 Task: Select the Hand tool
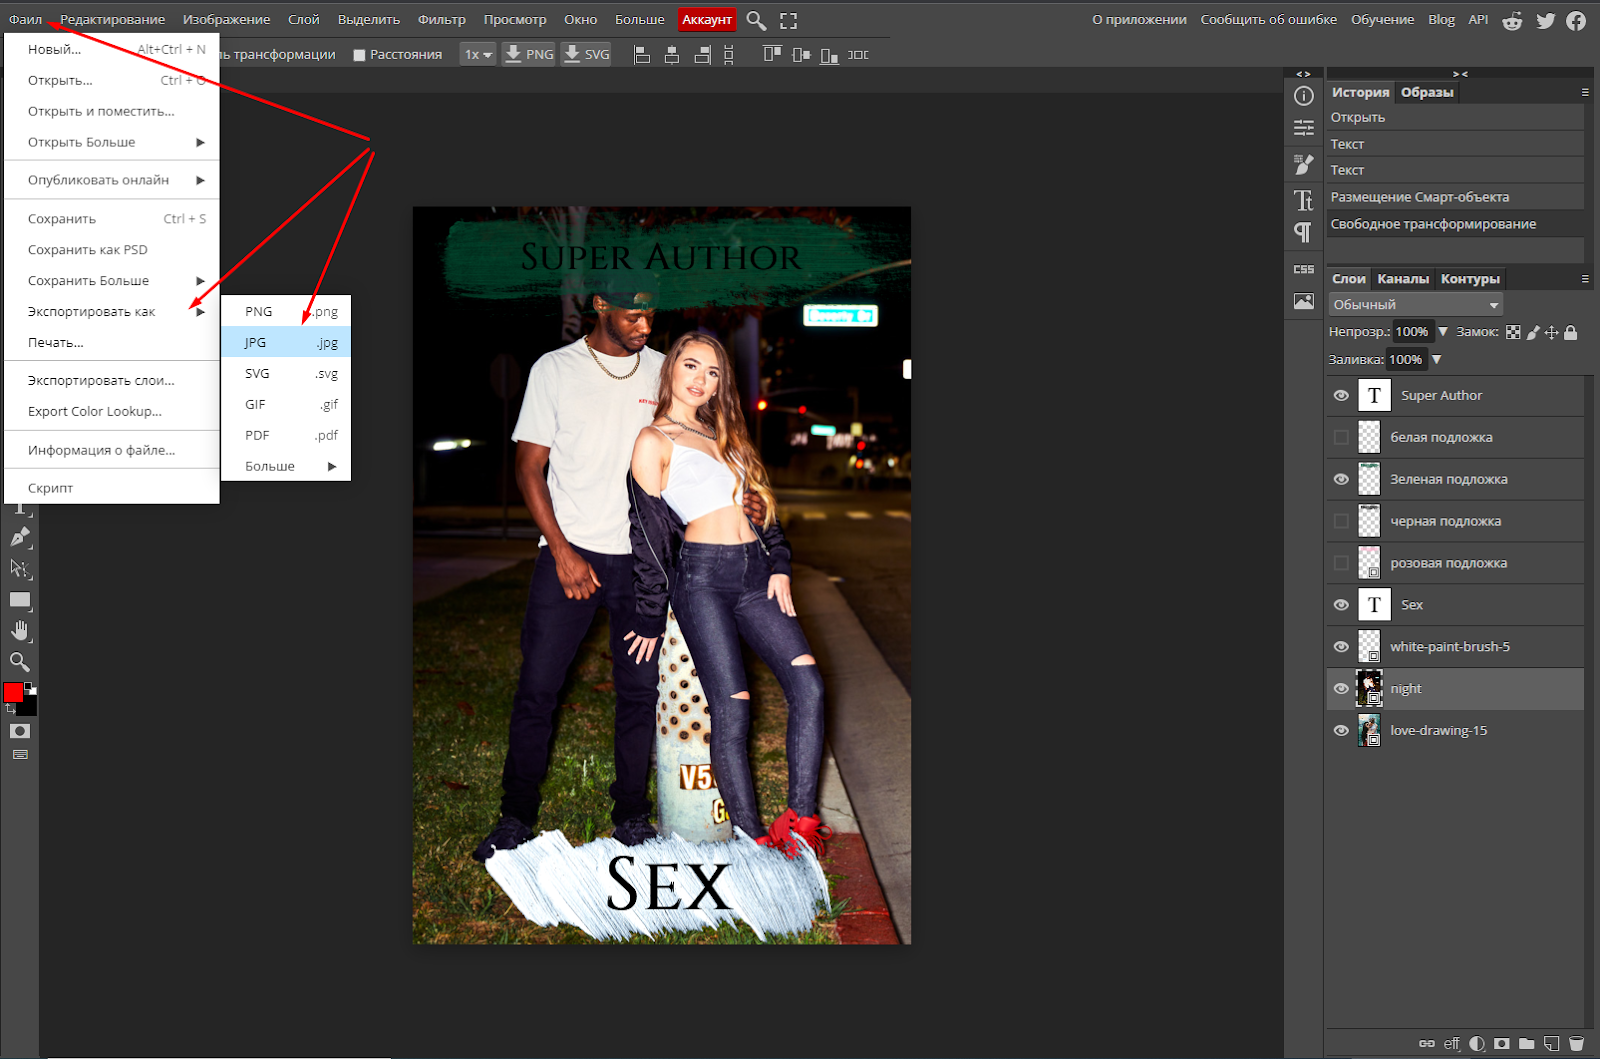click(19, 630)
